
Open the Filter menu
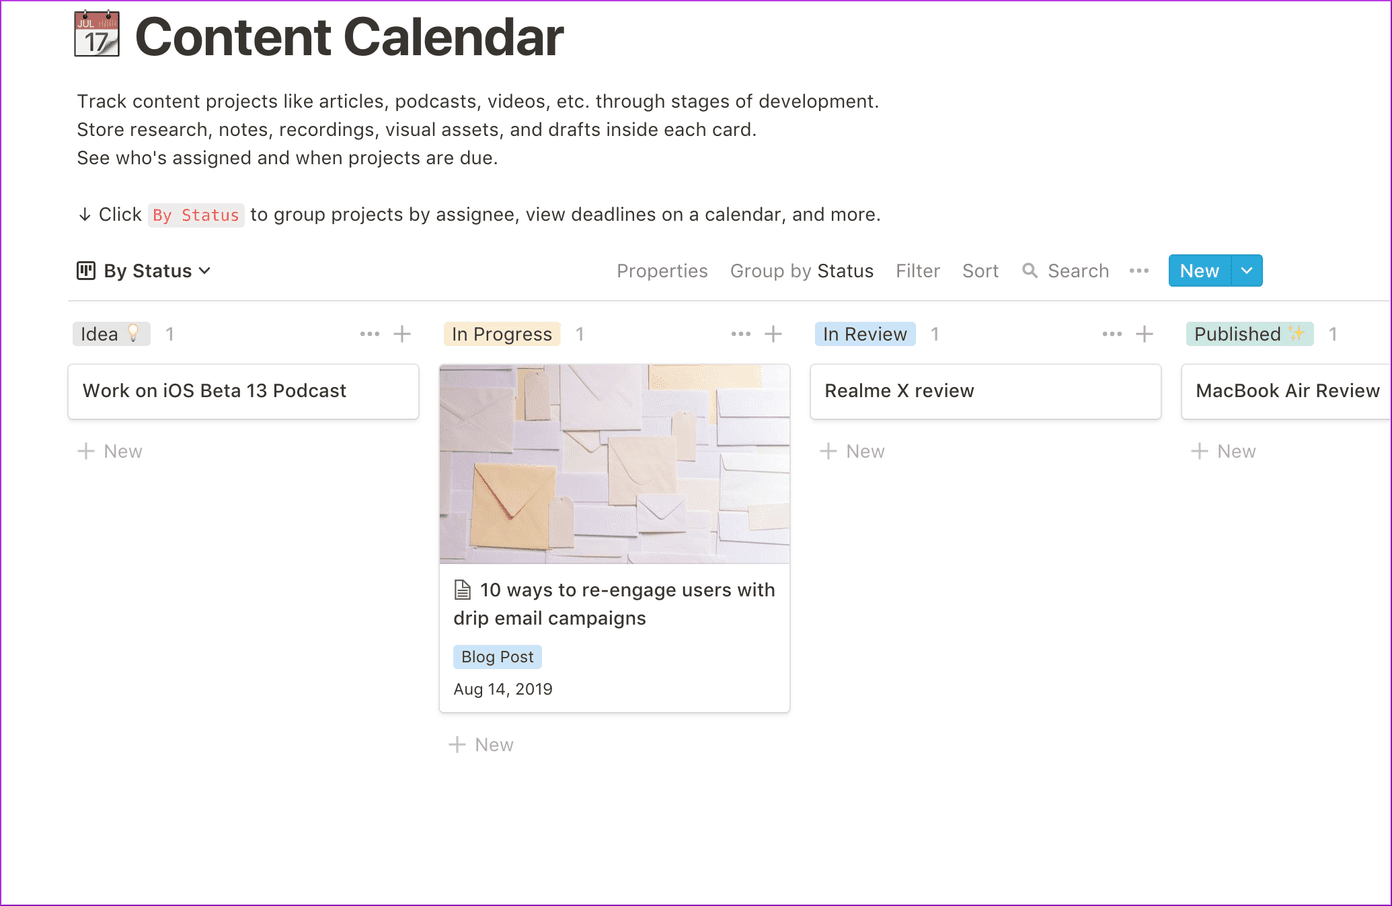coord(918,271)
